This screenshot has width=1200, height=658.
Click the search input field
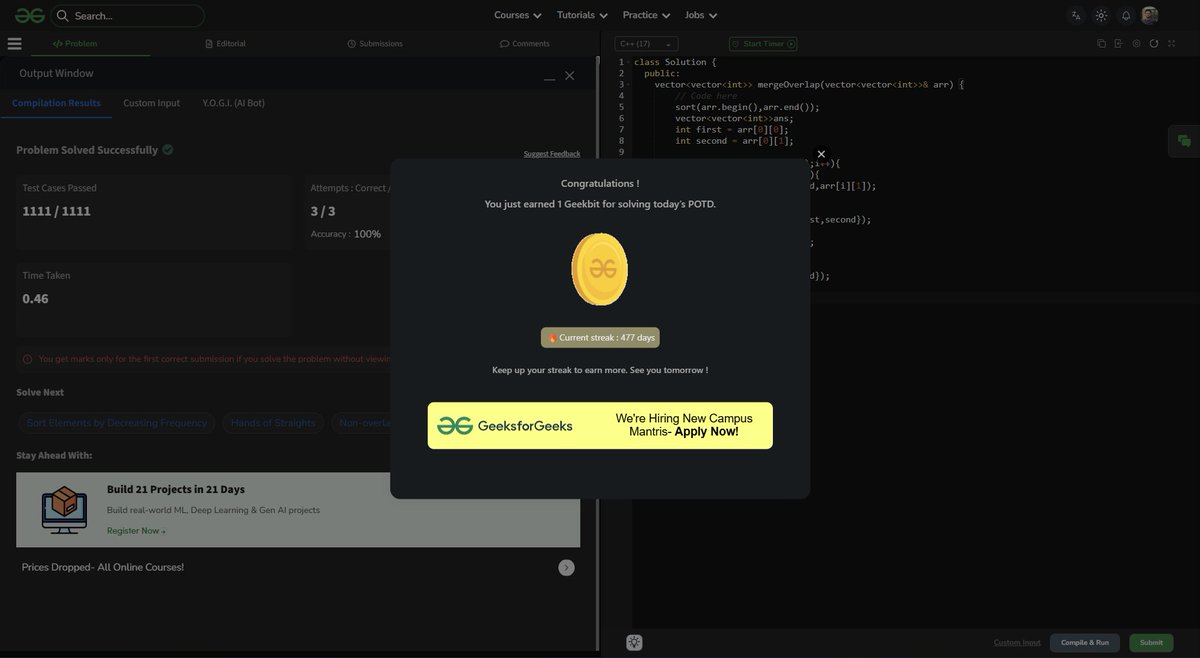[x=128, y=16]
